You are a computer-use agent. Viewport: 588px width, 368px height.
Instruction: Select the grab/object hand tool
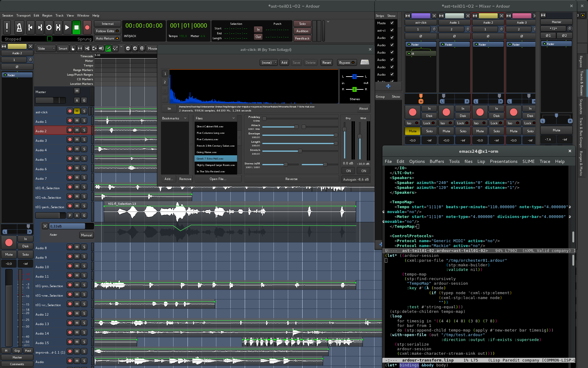tap(73, 48)
